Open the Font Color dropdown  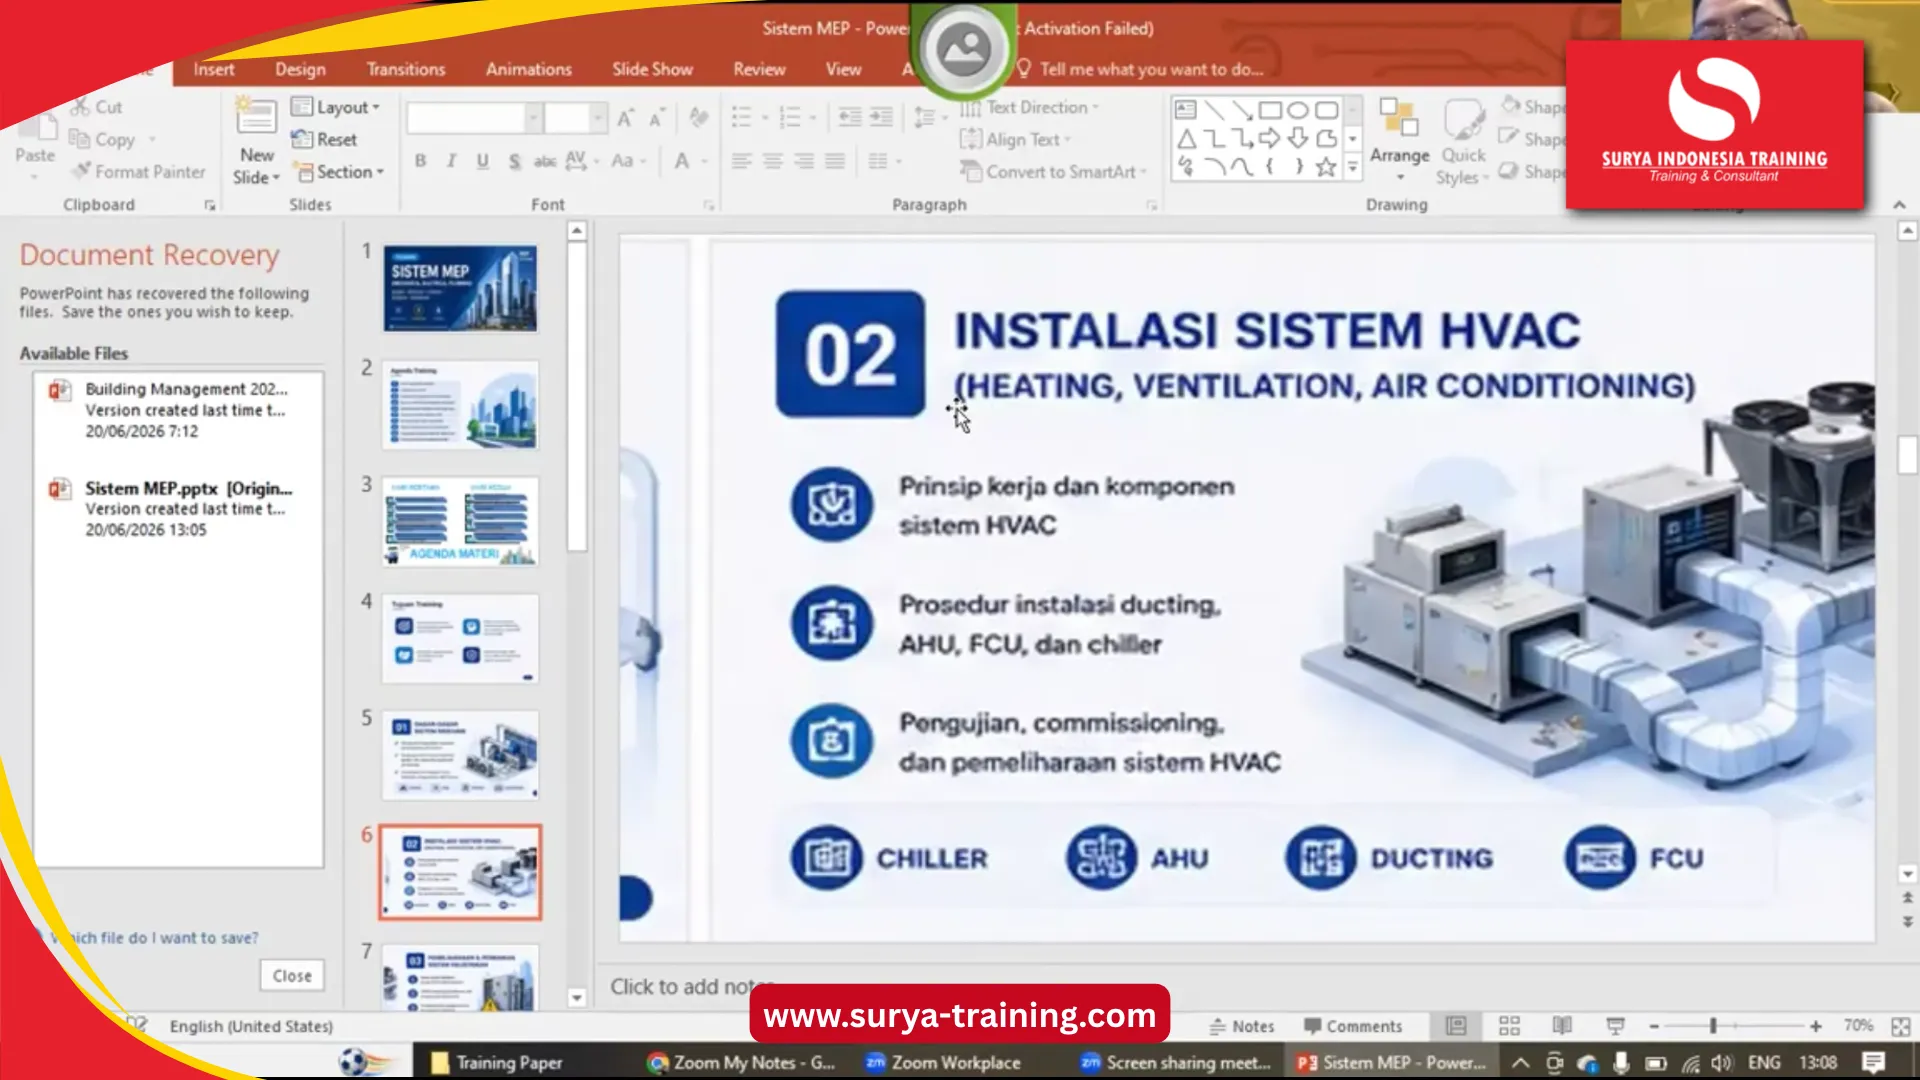690,161
